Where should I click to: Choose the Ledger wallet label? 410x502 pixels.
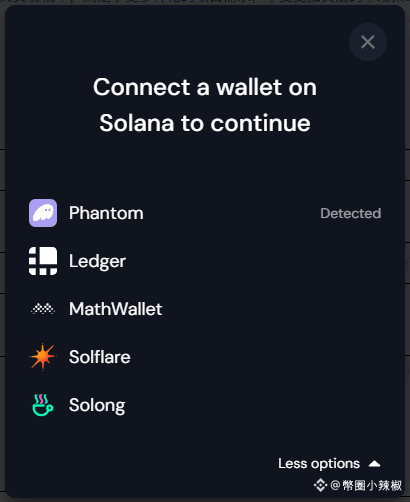pos(97,262)
